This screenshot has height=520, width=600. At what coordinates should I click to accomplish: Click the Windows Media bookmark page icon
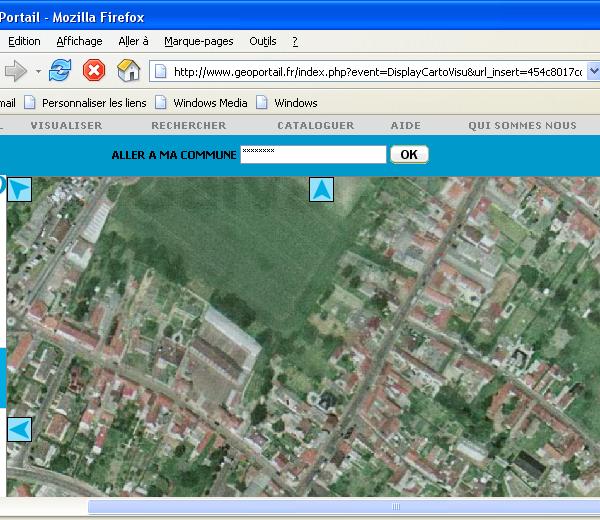[161, 103]
